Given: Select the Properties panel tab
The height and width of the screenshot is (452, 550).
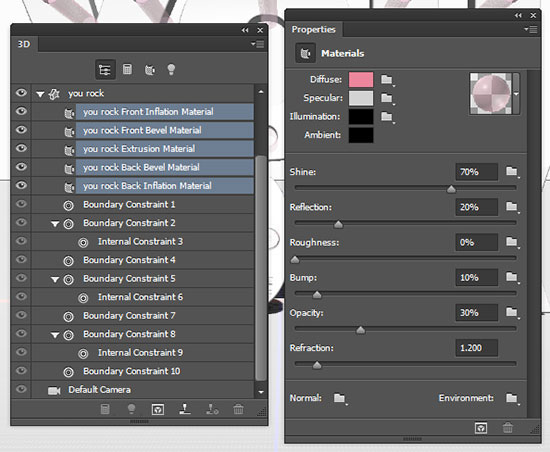Looking at the screenshot, I should (x=314, y=29).
